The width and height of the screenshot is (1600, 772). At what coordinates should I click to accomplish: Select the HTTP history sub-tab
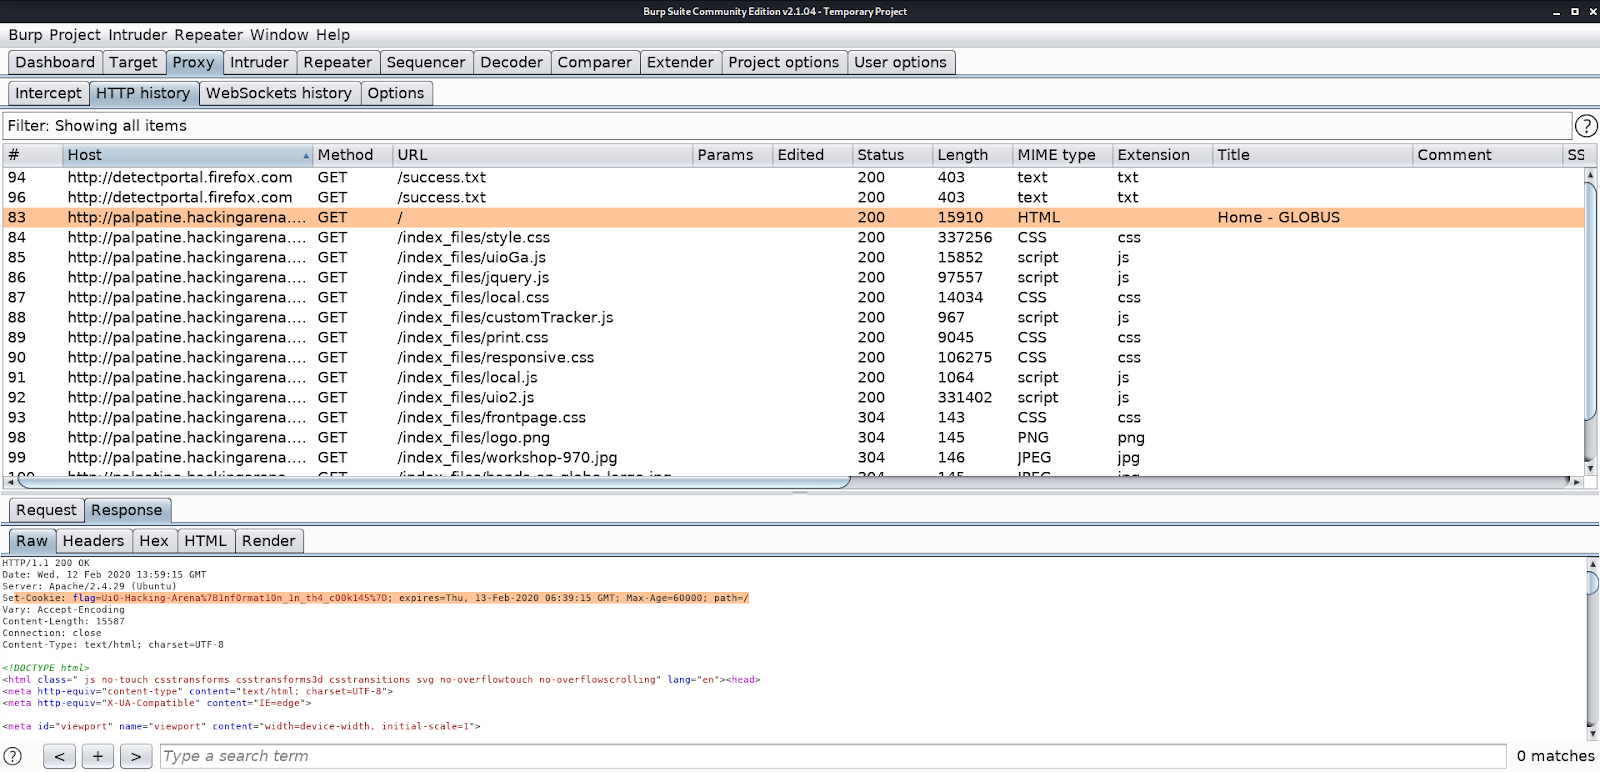coord(143,93)
